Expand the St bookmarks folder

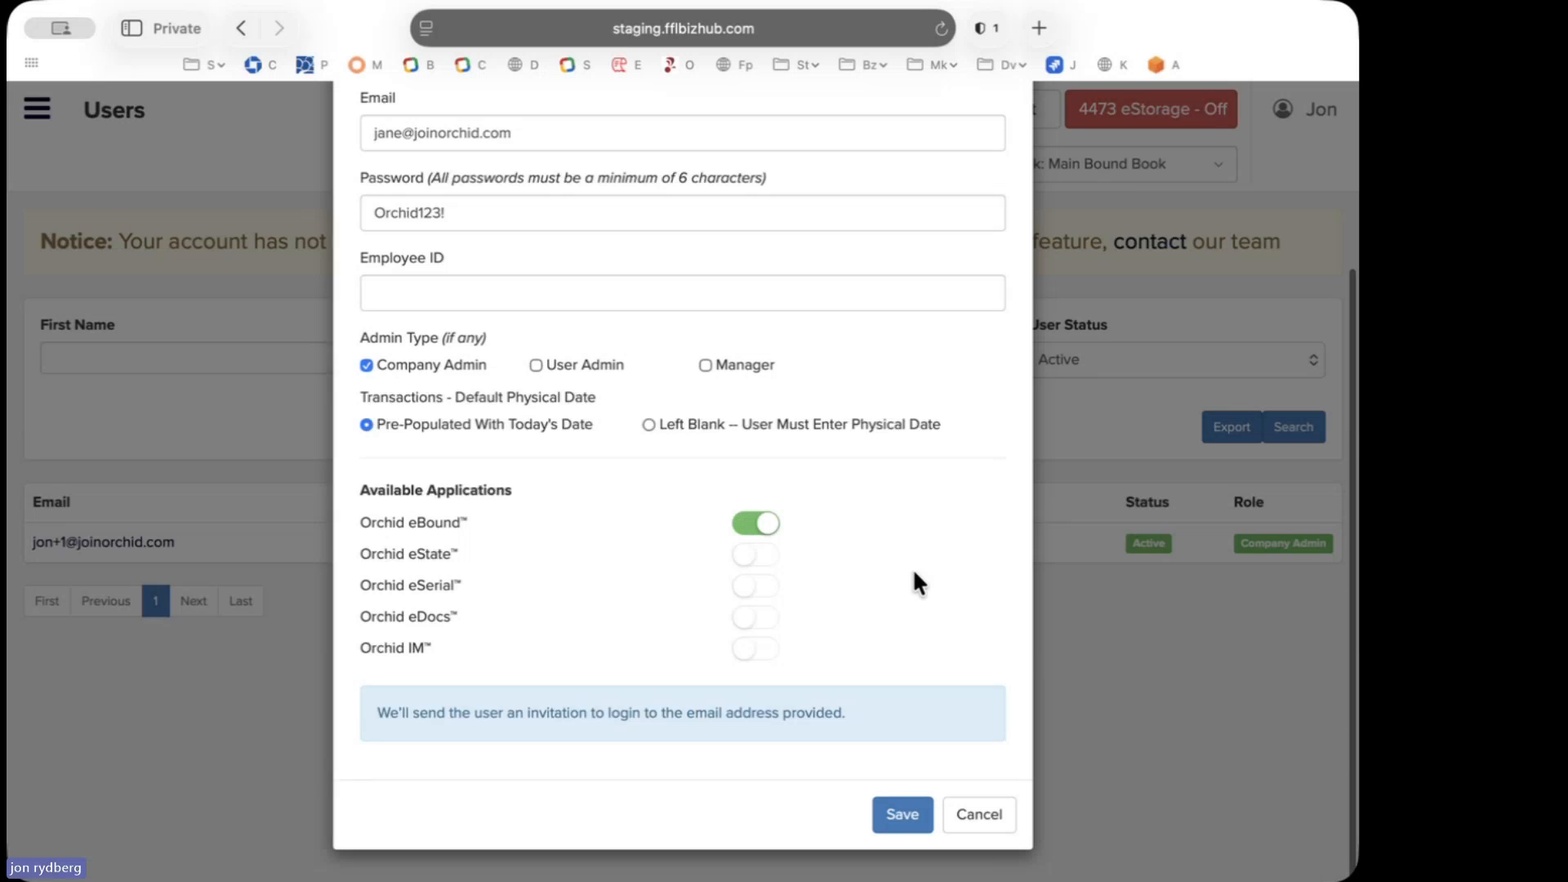click(x=796, y=65)
